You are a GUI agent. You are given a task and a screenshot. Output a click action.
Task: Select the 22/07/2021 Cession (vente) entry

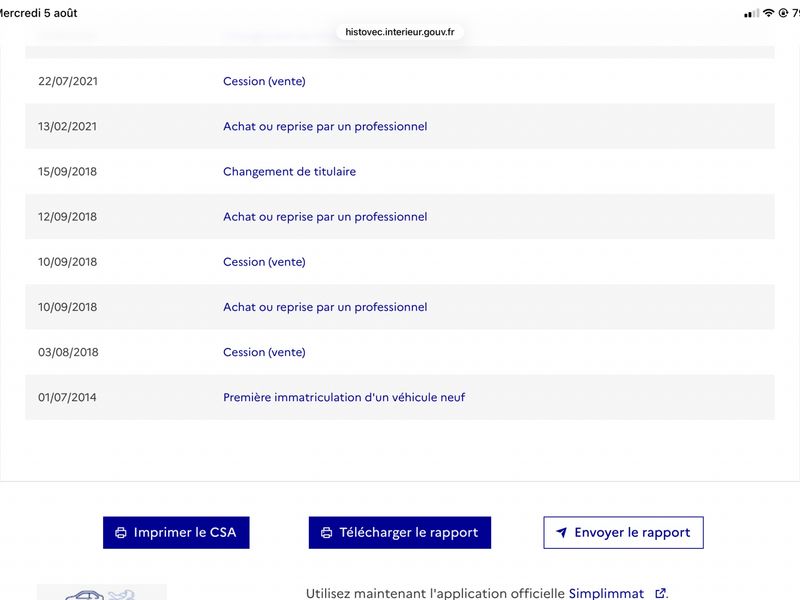coord(399,81)
